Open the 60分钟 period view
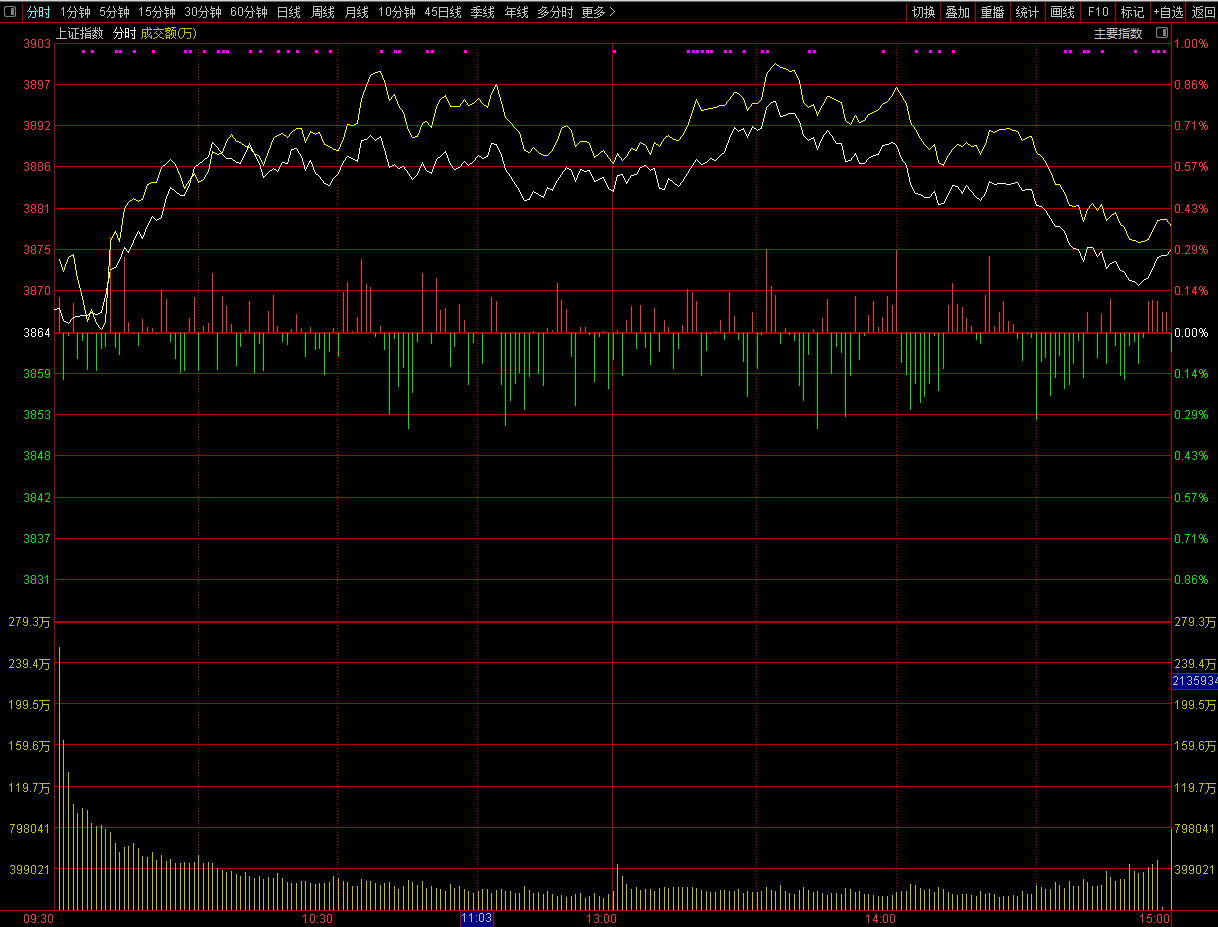1218x927 pixels. (248, 12)
